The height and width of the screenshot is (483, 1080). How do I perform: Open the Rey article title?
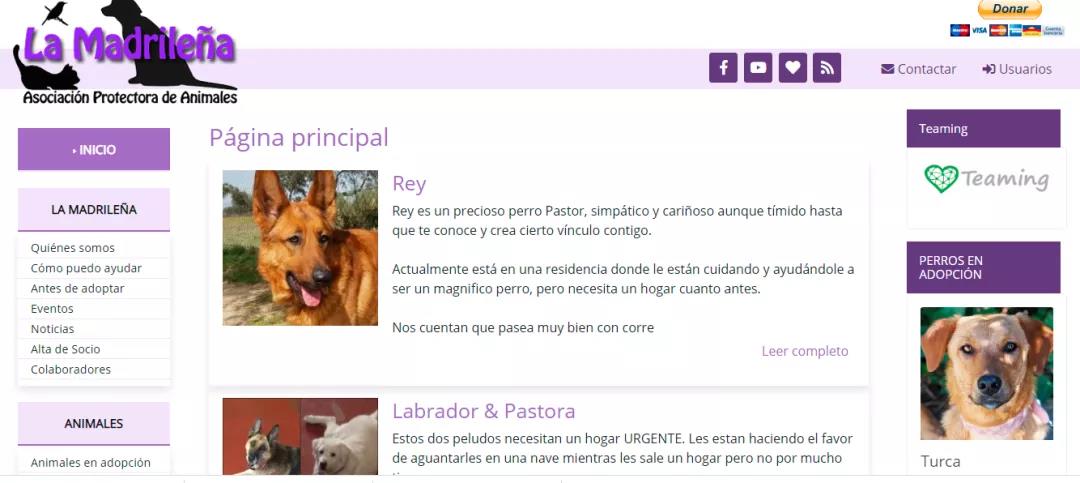point(409,184)
